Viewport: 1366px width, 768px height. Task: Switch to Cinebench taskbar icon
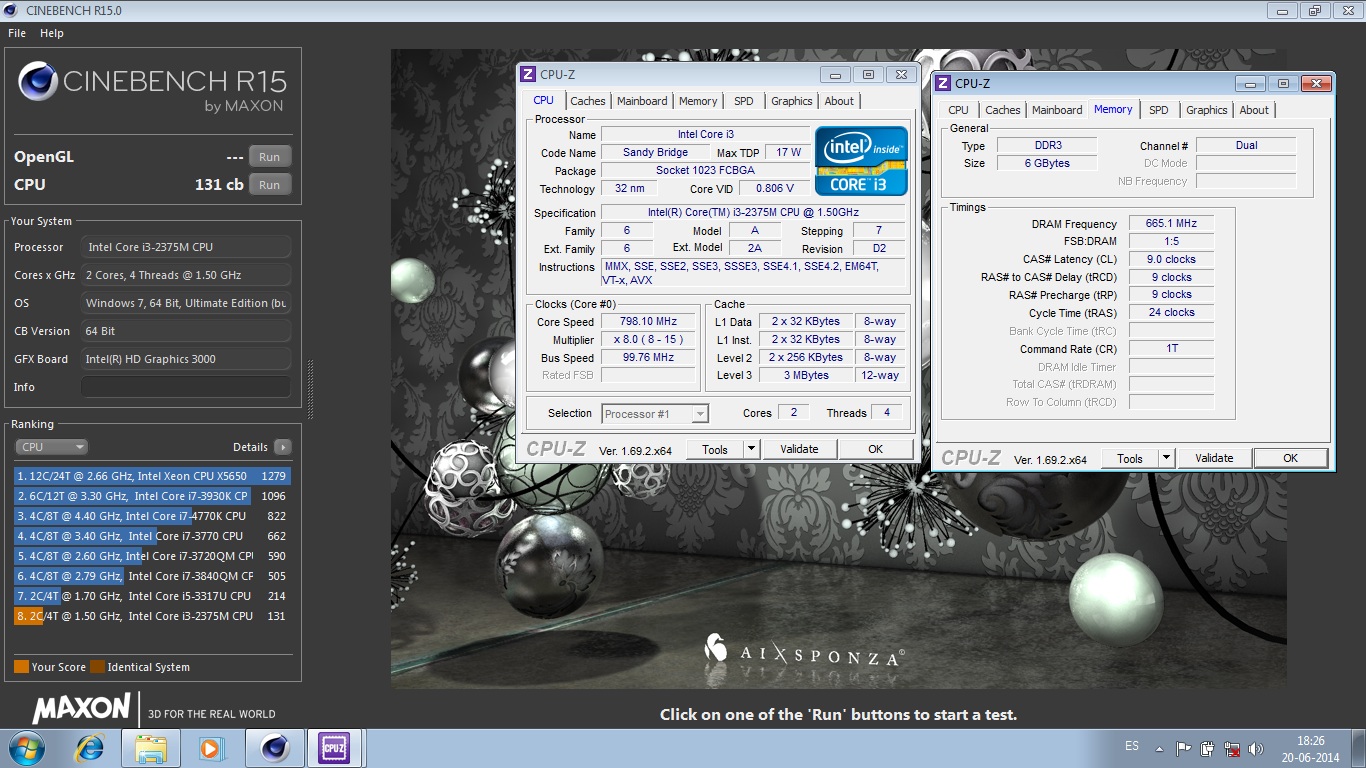point(274,747)
